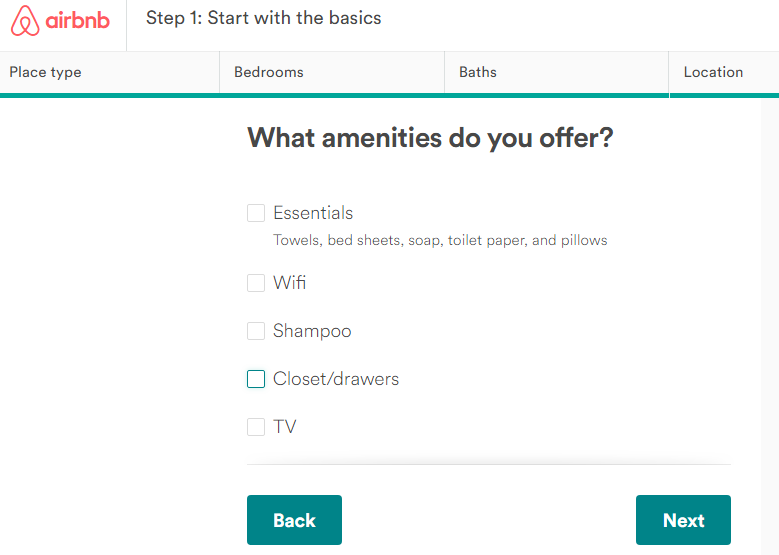Click the "What amenities do you offer?" heading
This screenshot has width=779, height=555.
point(430,137)
